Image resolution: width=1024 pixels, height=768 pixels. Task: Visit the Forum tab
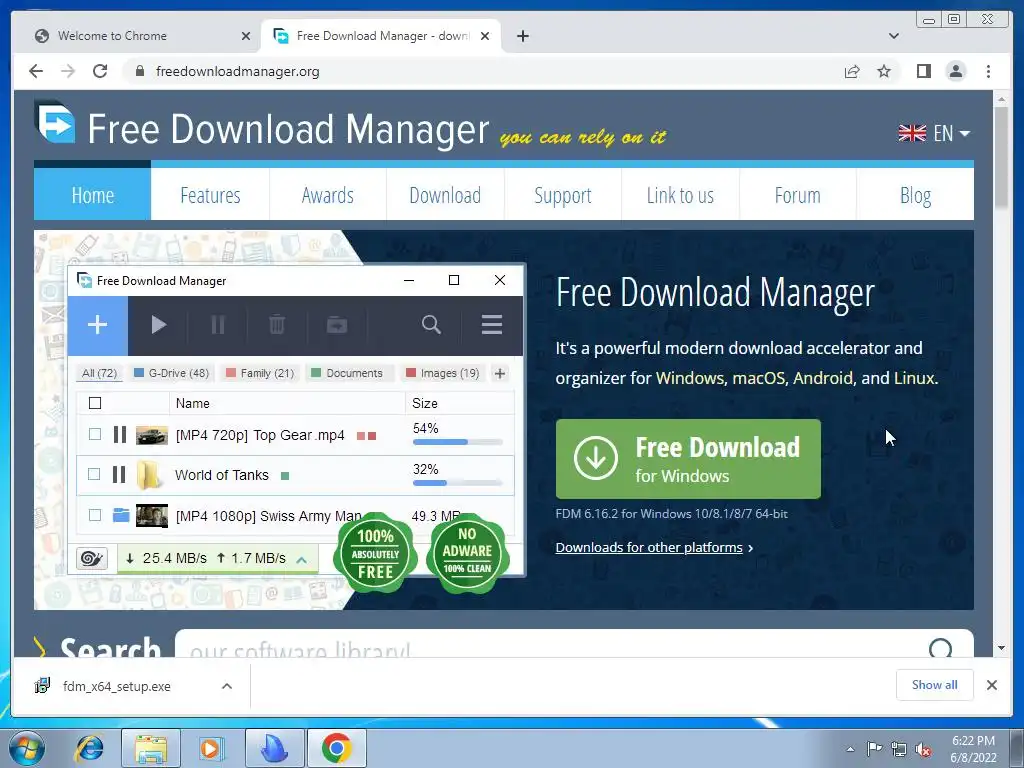(x=797, y=195)
